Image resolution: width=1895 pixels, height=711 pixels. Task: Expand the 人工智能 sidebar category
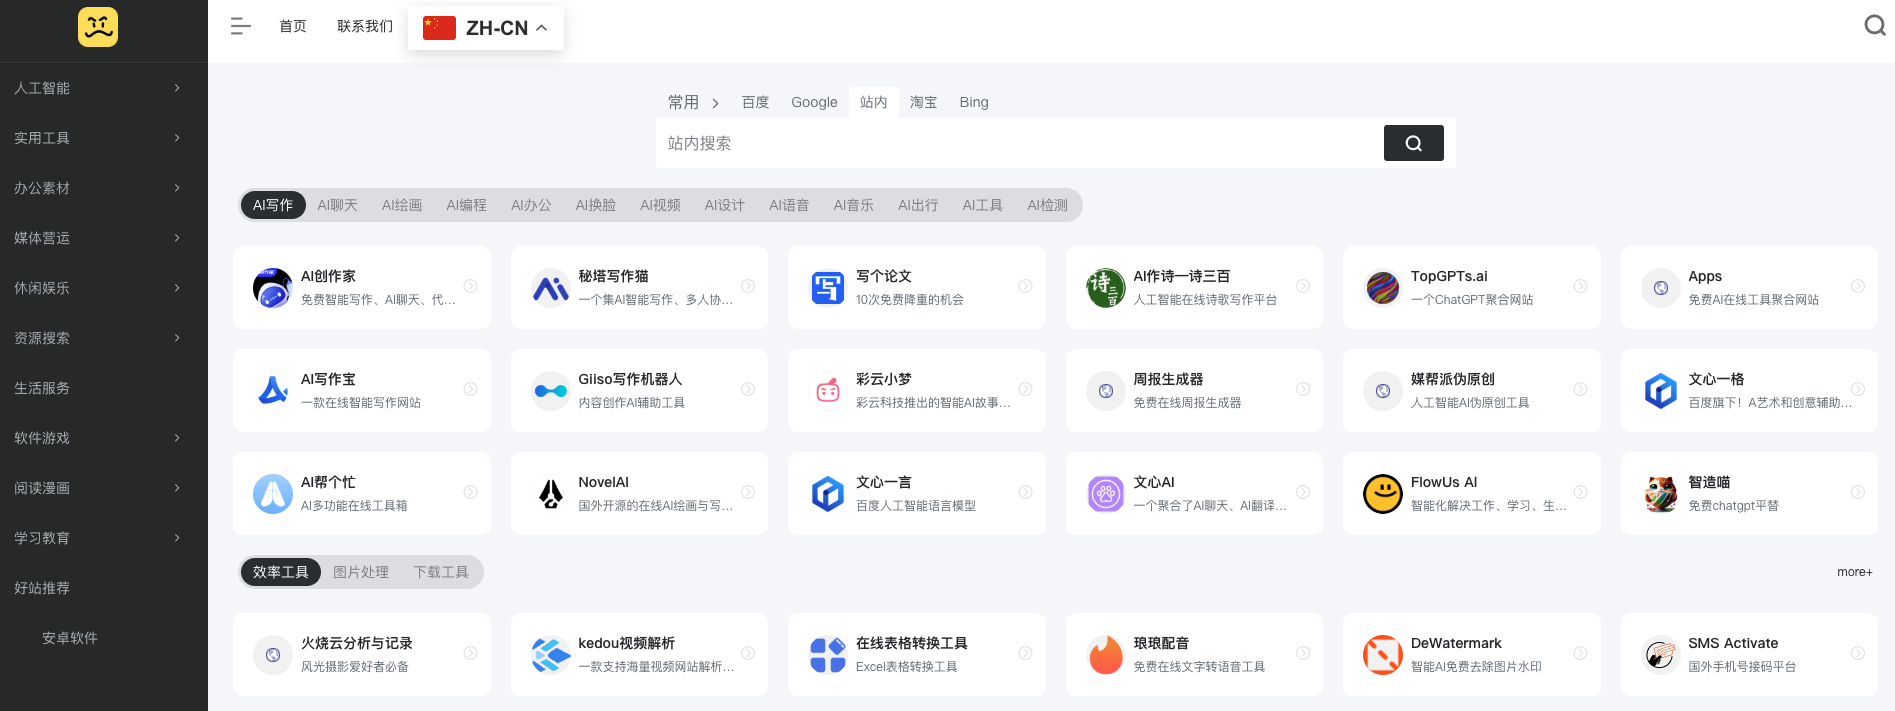pyautogui.click(x=97, y=88)
